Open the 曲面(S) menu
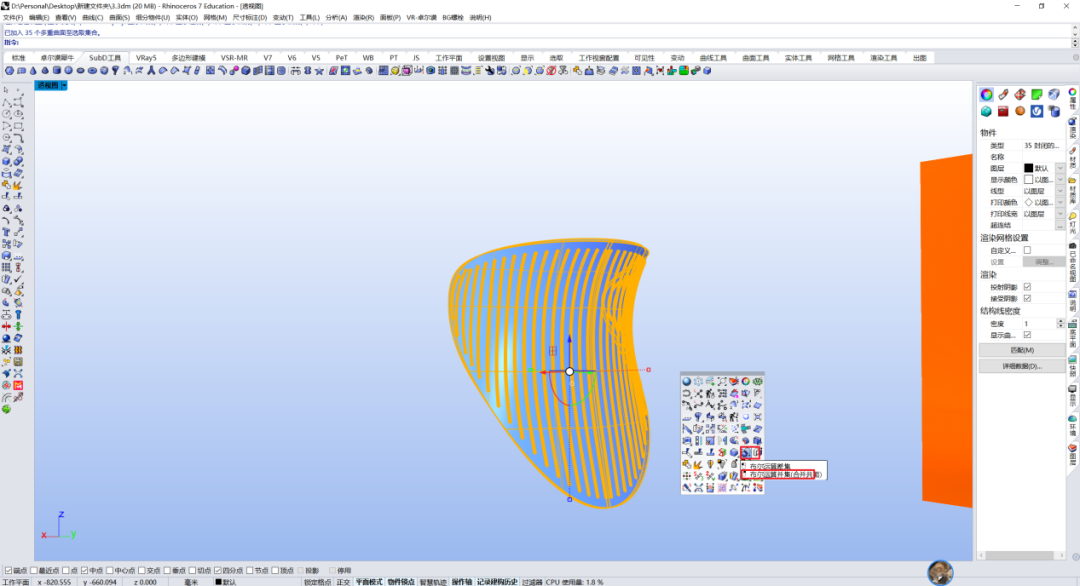This screenshot has height=586, width=1080. [119, 18]
